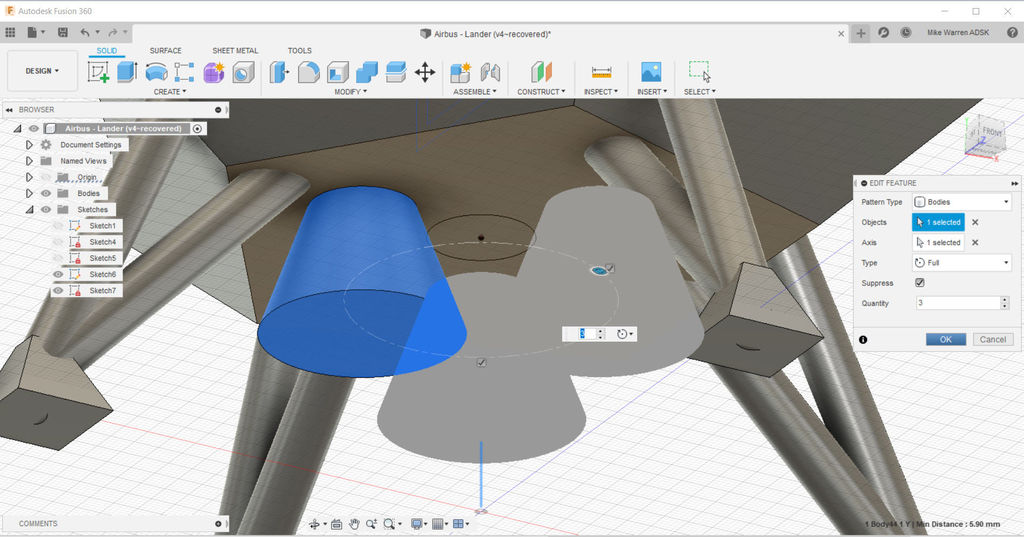Click the Insert image icon
1024x537 pixels.
pos(651,72)
